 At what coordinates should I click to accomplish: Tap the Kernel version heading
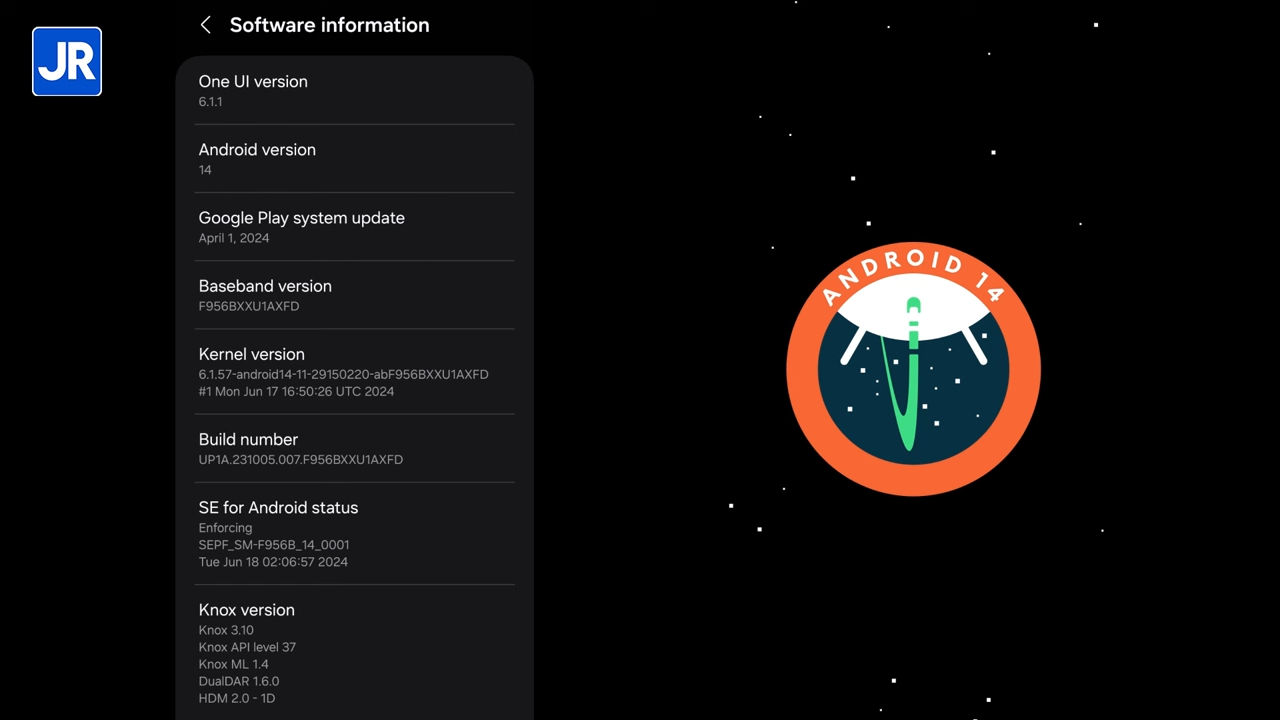251,354
